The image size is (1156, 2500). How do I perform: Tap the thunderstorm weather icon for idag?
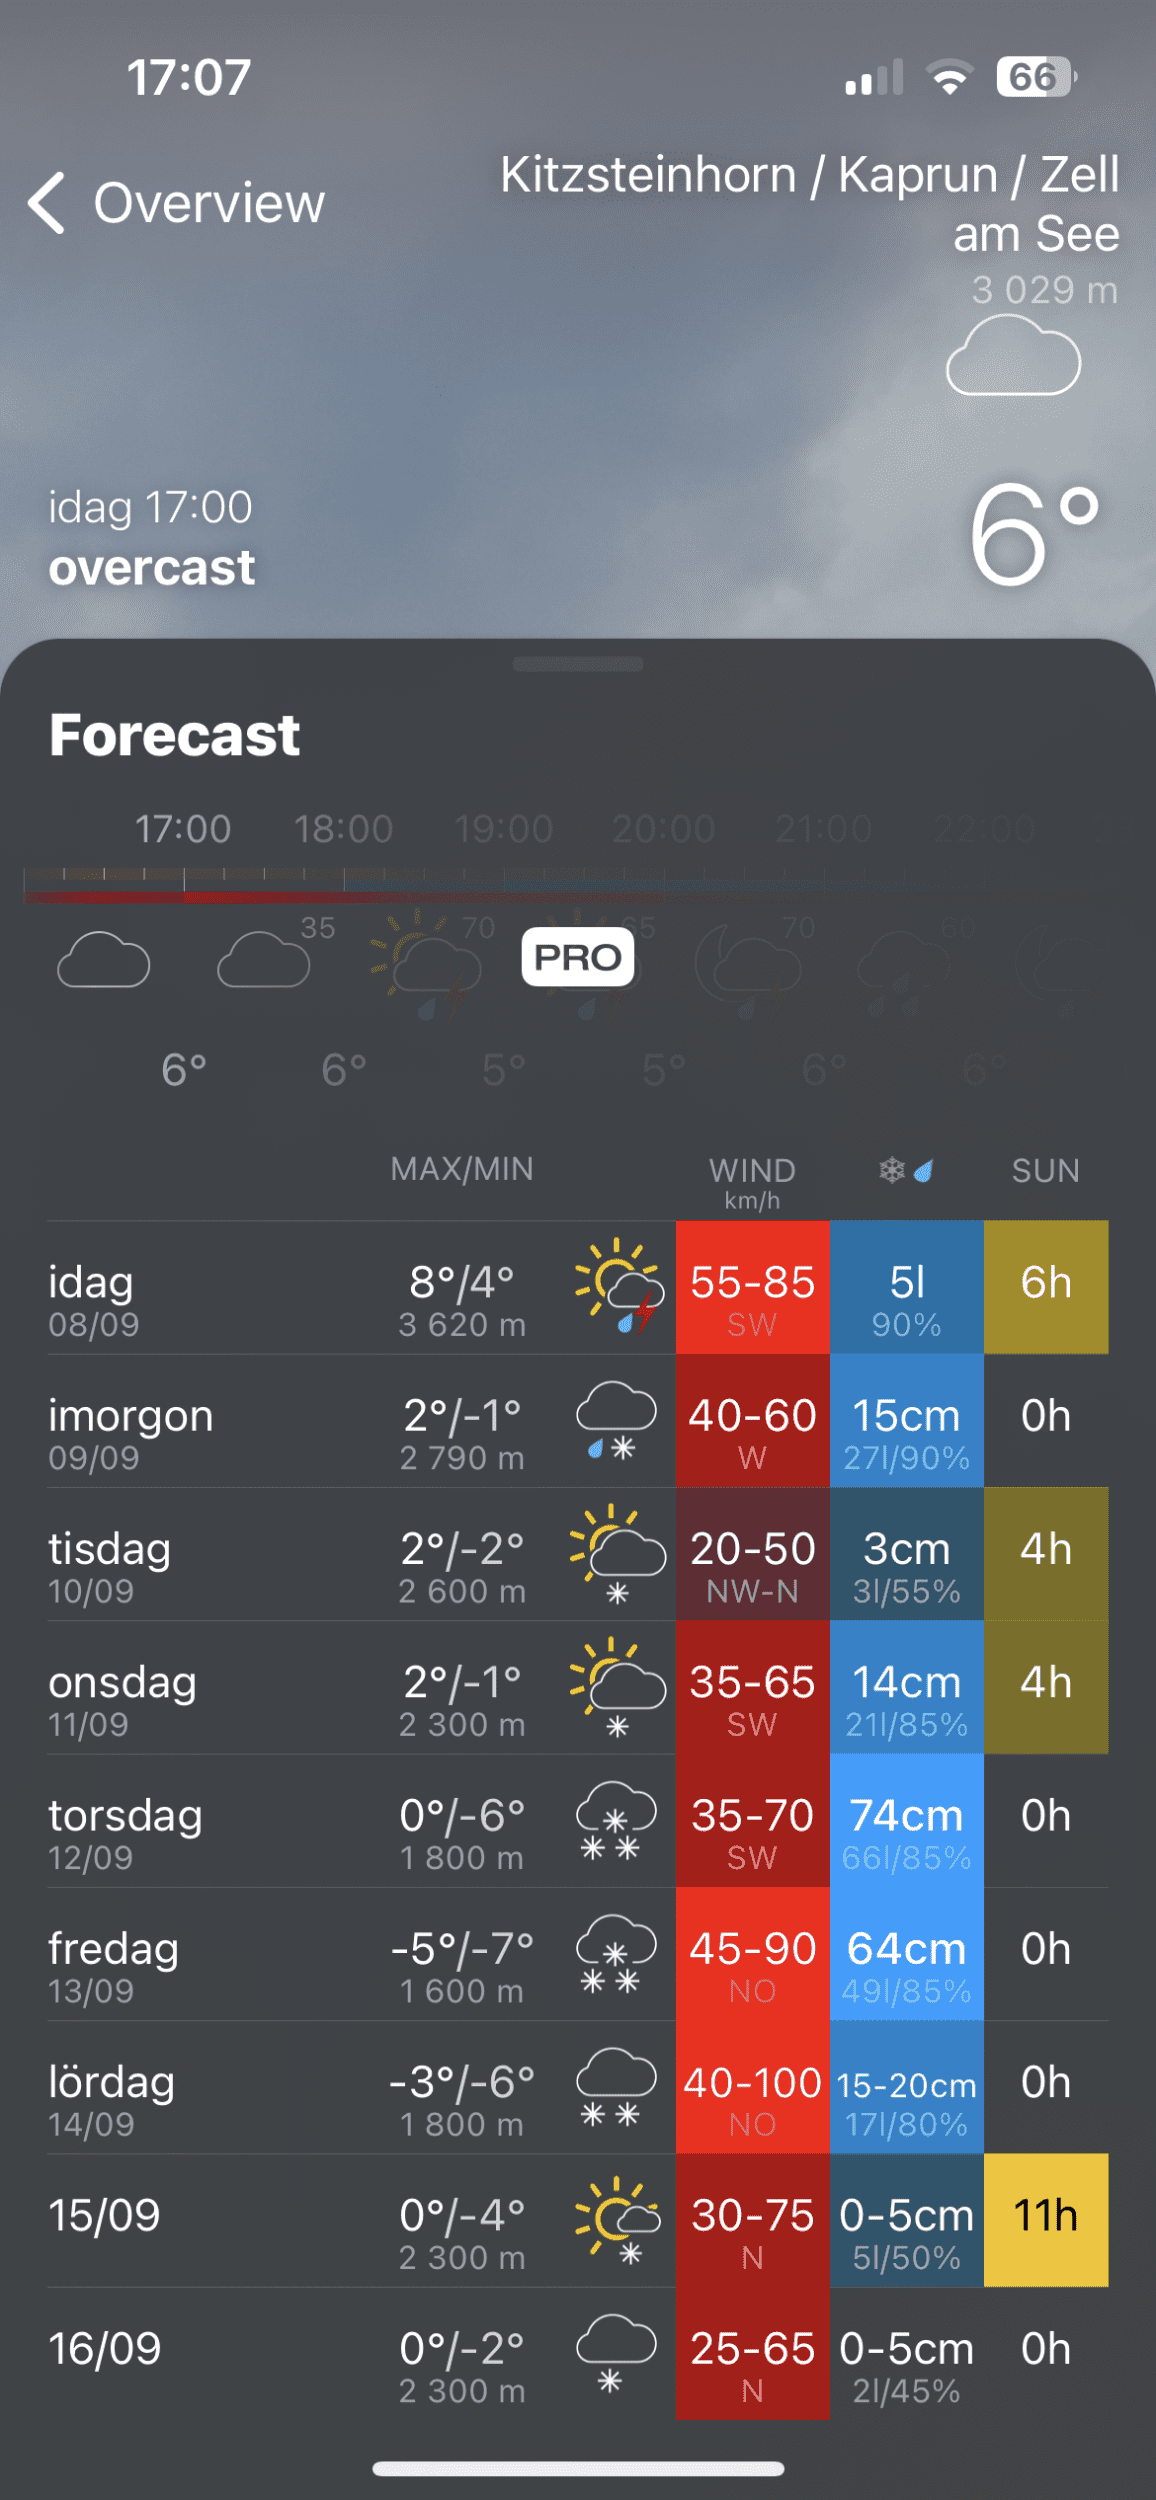click(x=619, y=1286)
